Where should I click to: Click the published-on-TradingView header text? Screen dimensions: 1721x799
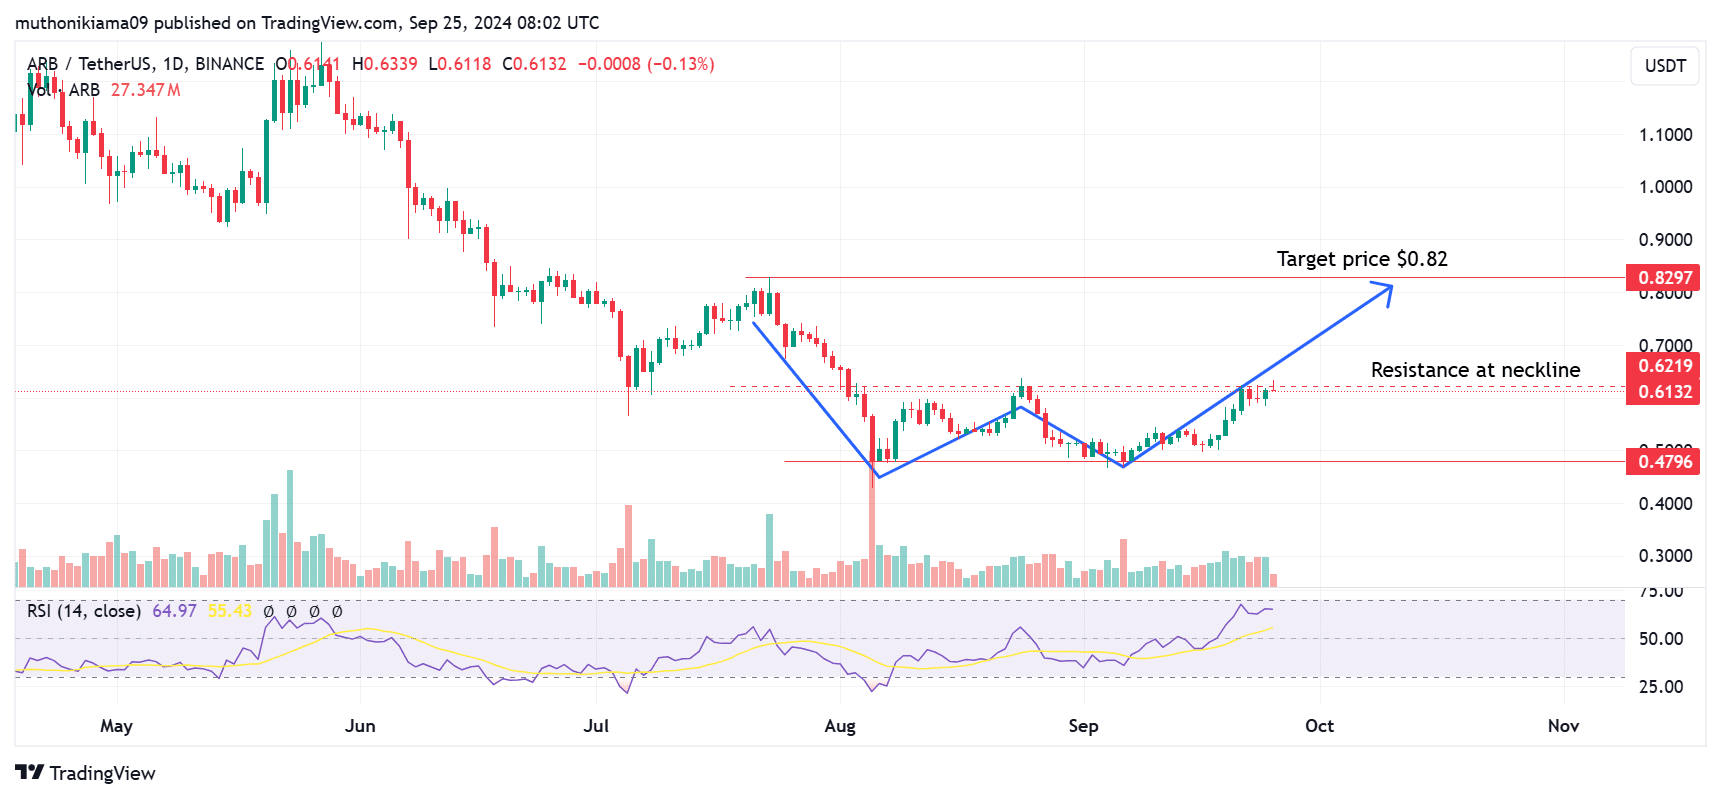pyautogui.click(x=307, y=22)
